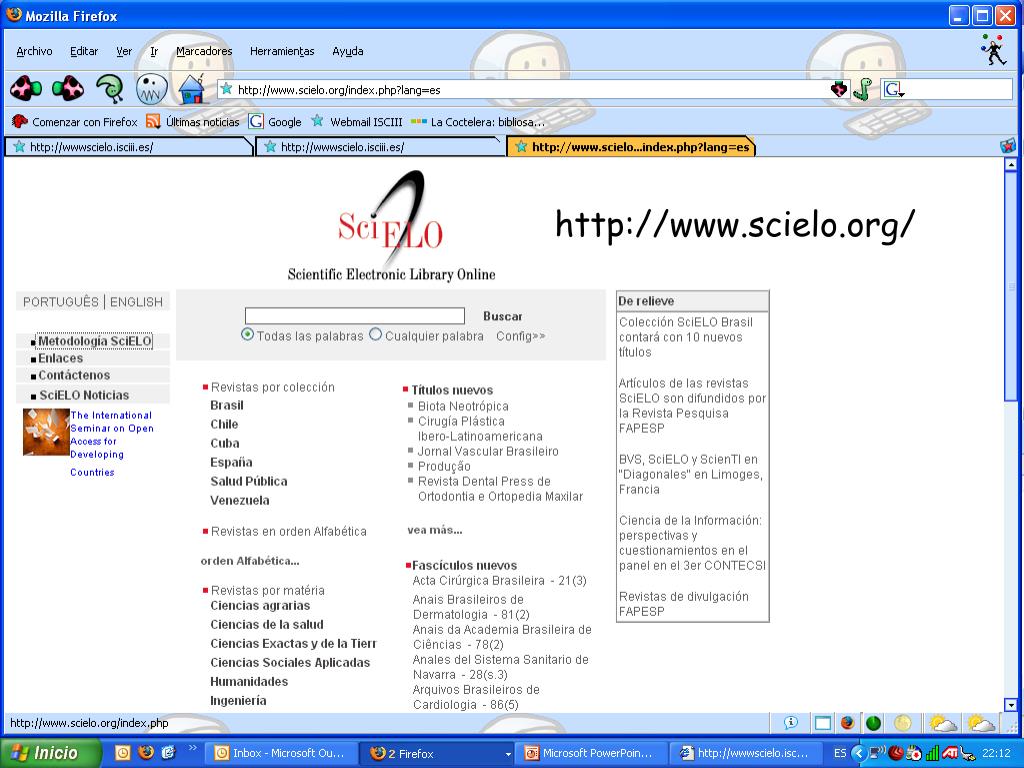The width and height of the screenshot is (1024, 768).
Task: Click the last sun-and-cloud weather icon
Action: click(x=981, y=723)
